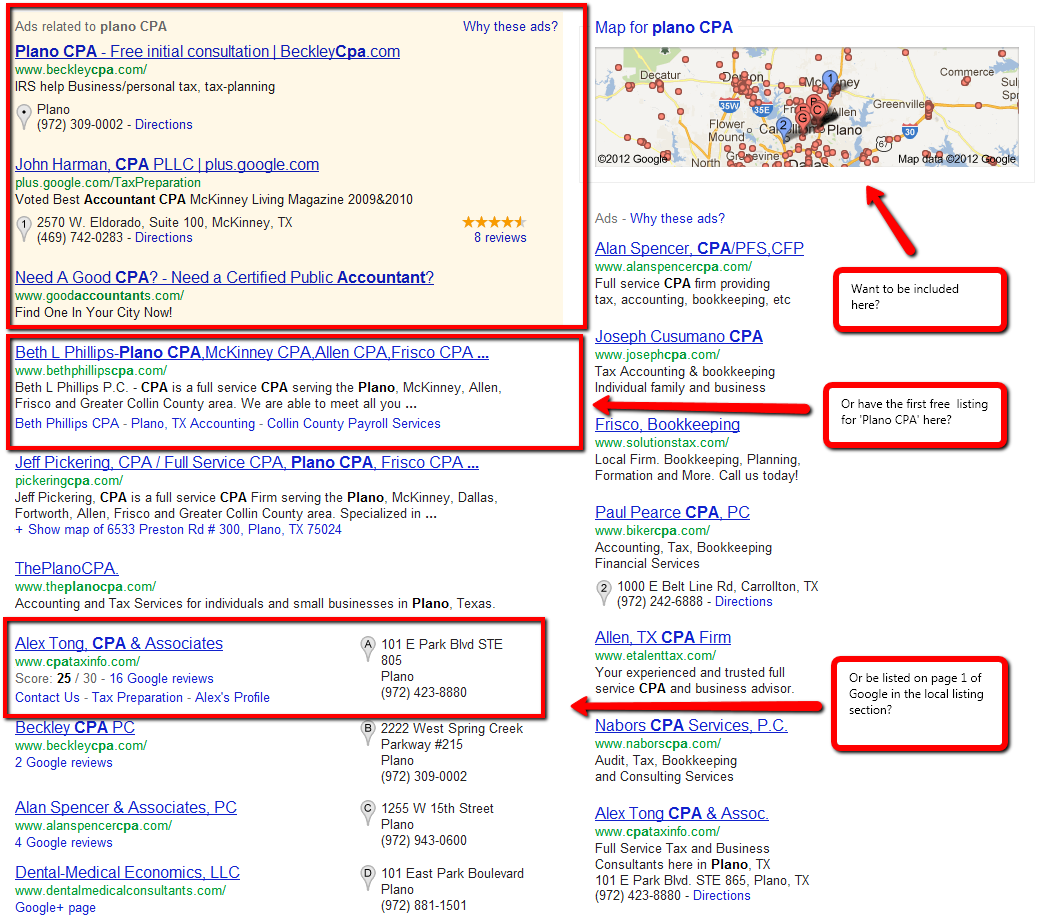Click the www.bikercpa.com green URL
The height and width of the screenshot is (922, 1042).
click(653, 530)
